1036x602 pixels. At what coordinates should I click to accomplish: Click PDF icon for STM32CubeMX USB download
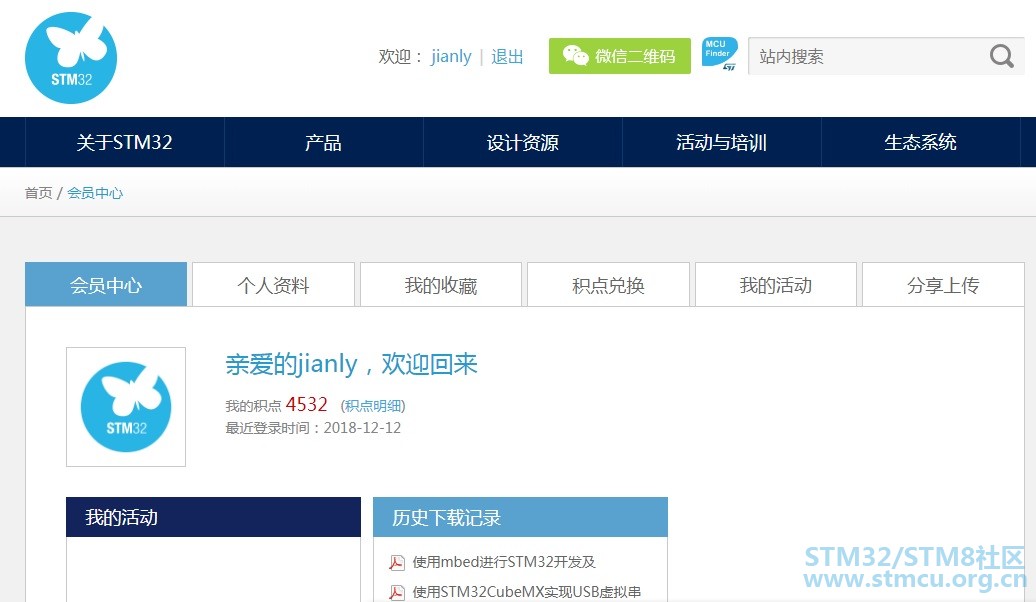396,593
